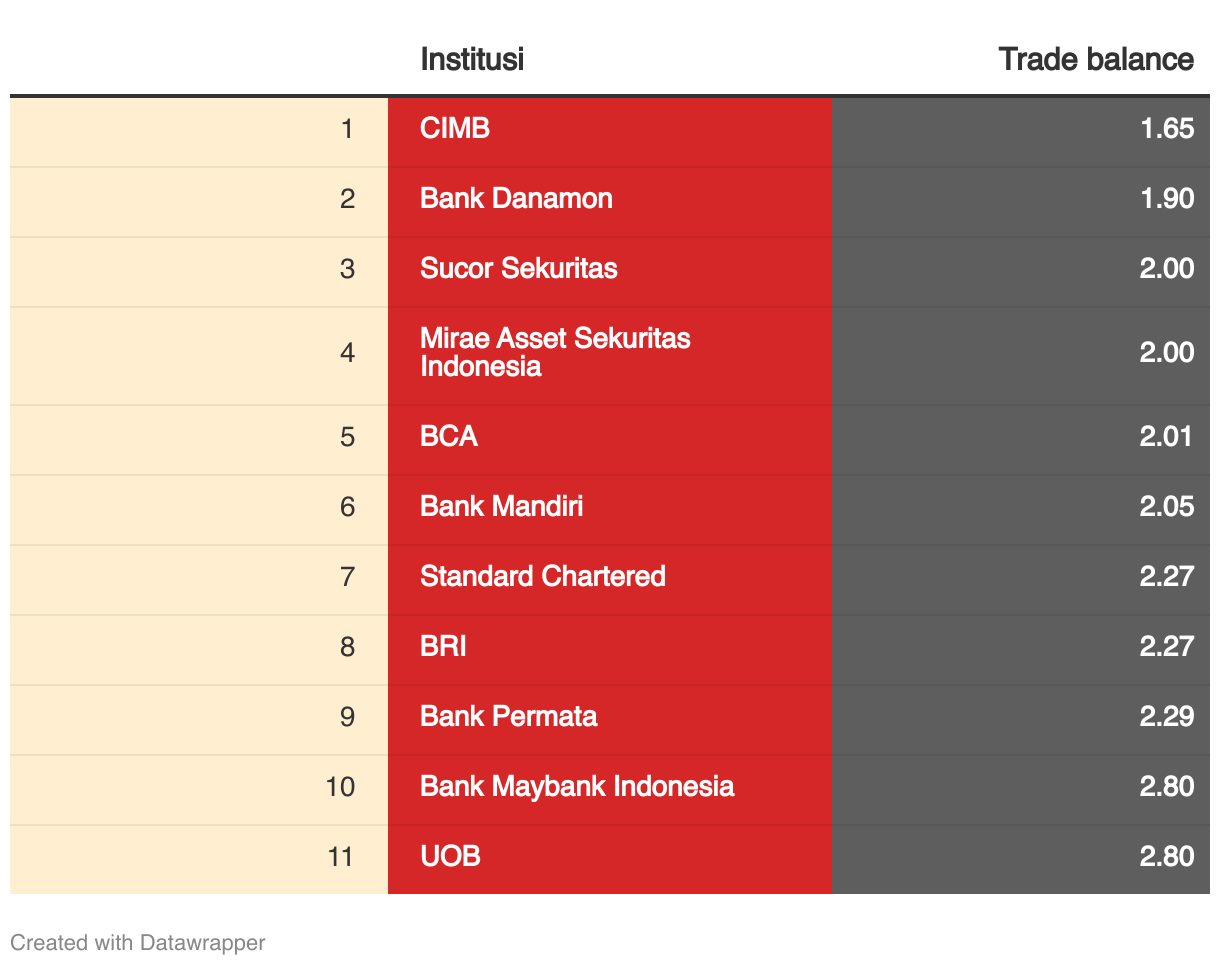Click the 2.01 trade balance value
1220x966 pixels.
1167,436
